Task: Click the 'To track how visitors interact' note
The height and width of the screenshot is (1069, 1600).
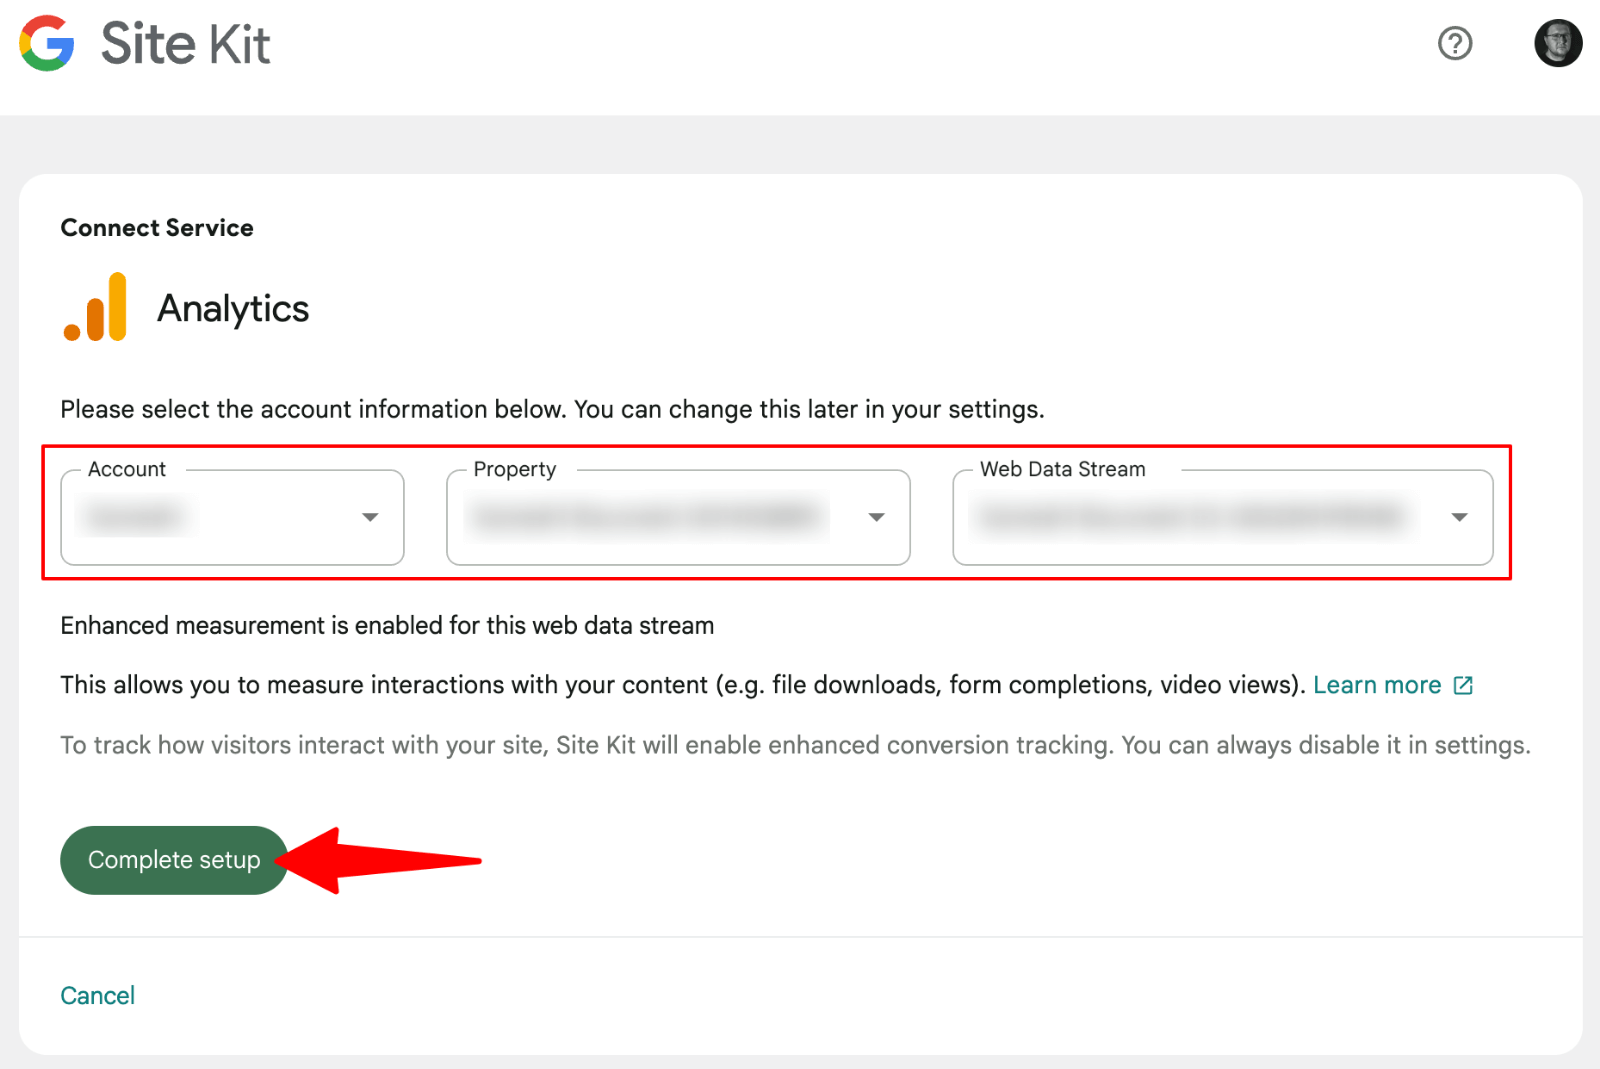Action: pyautogui.click(x=795, y=746)
